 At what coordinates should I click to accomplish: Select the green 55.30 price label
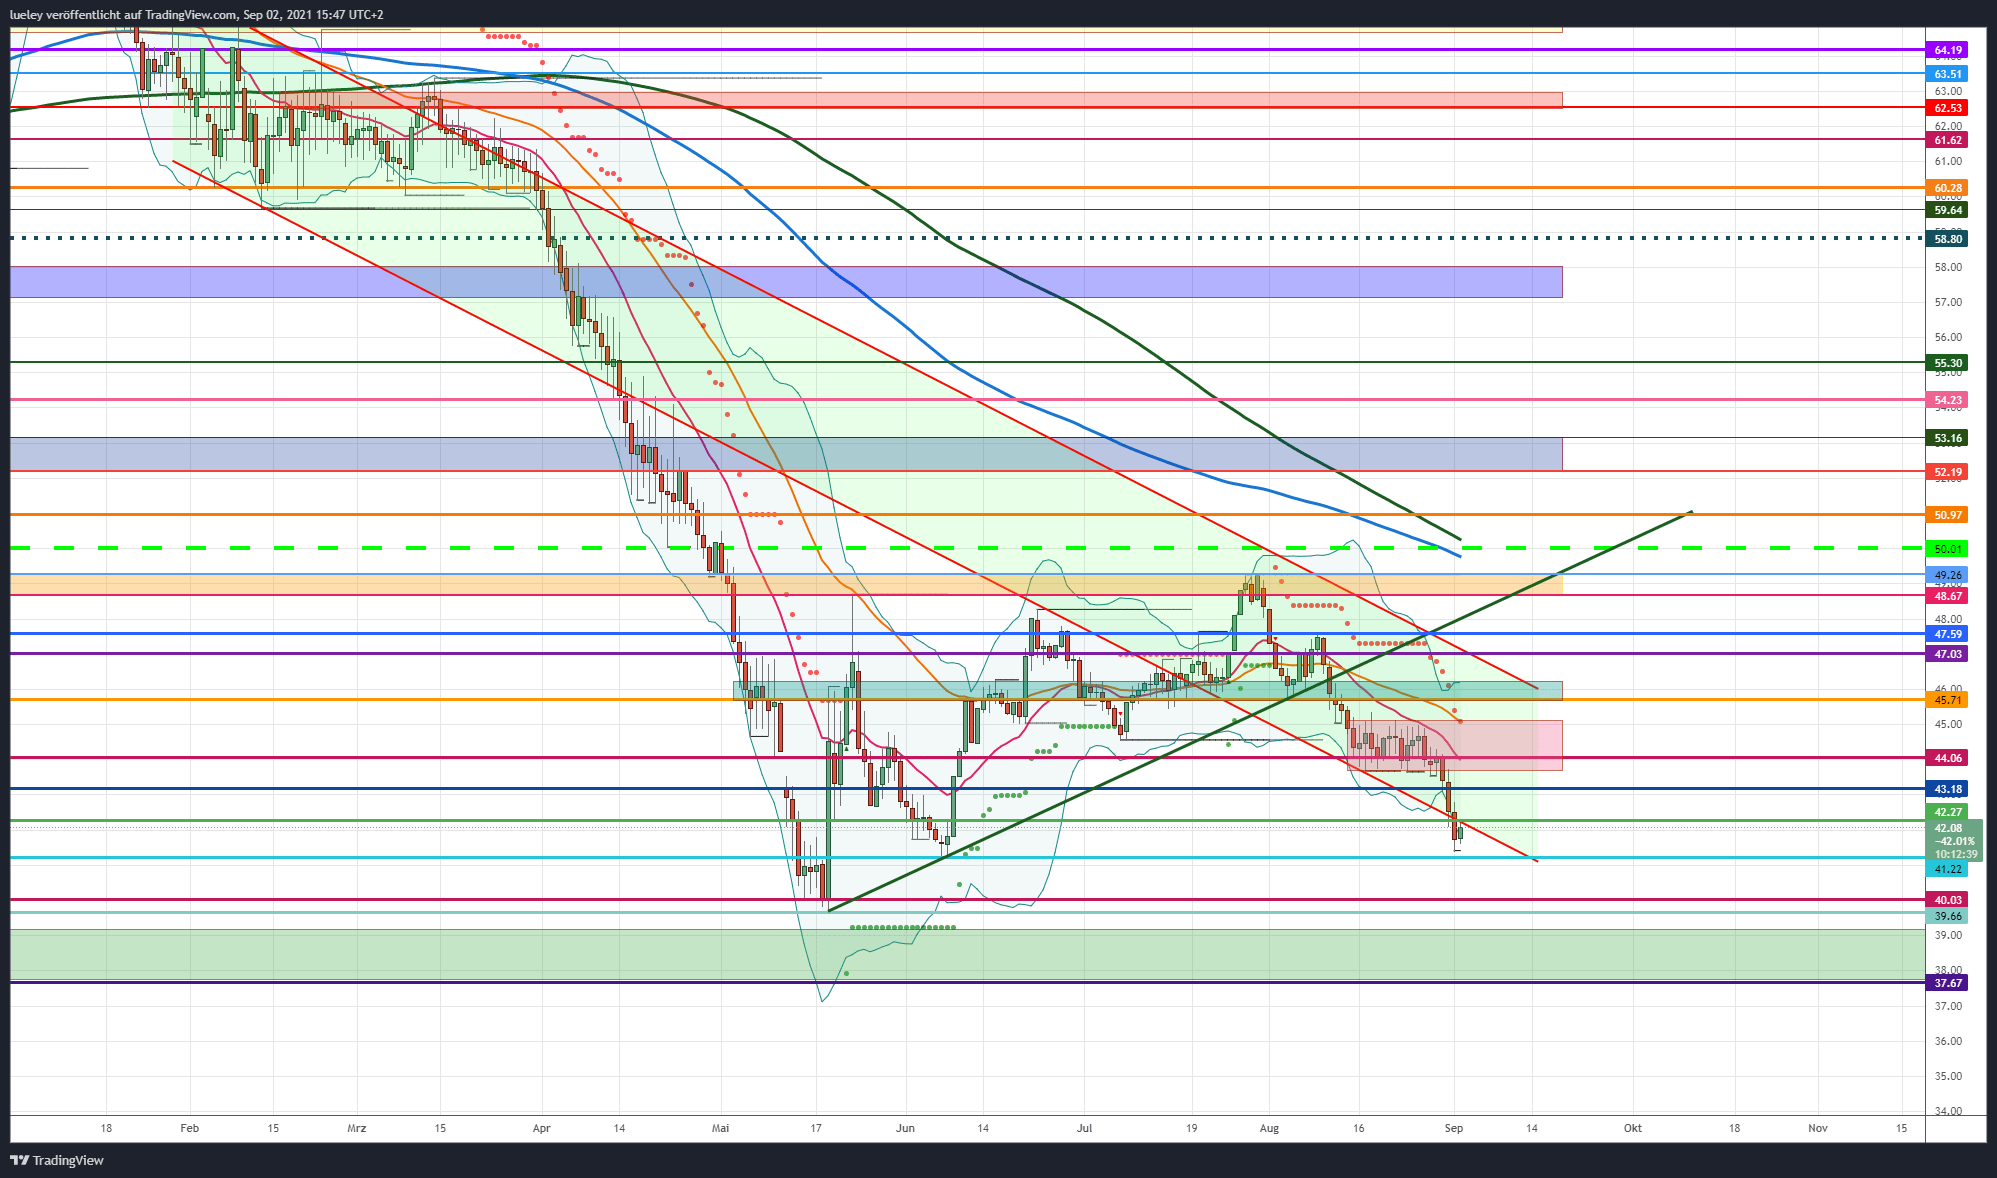1947,363
